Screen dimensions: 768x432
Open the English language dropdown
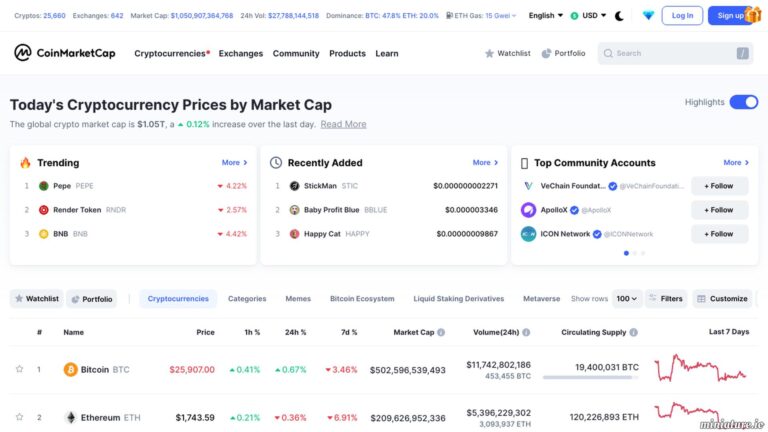(545, 16)
